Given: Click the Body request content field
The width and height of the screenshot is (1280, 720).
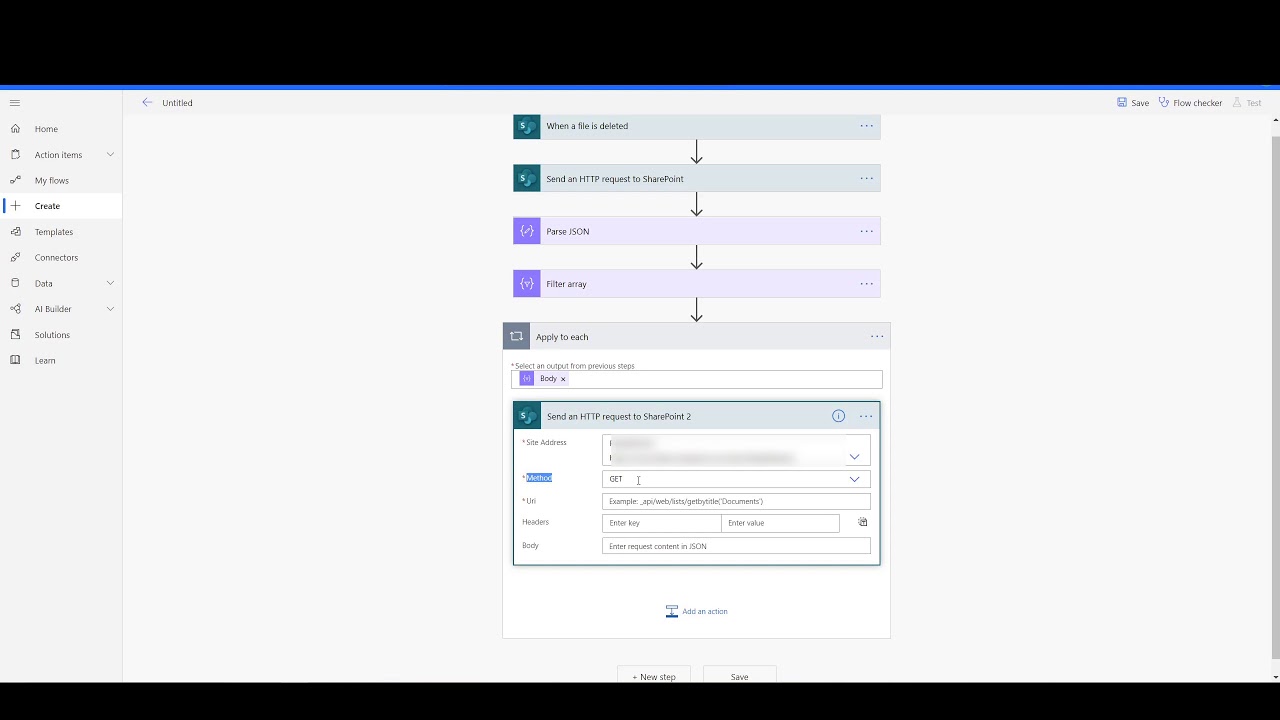Looking at the screenshot, I should (736, 546).
